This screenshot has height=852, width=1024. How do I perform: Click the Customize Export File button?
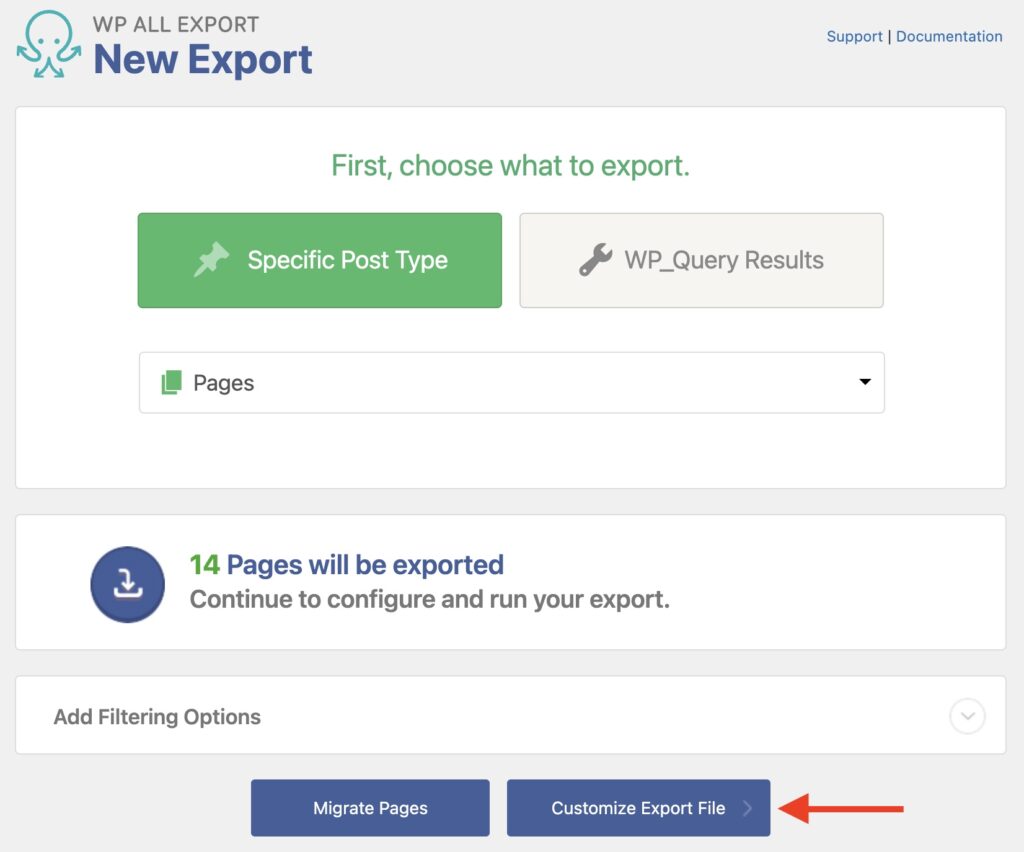click(x=638, y=807)
